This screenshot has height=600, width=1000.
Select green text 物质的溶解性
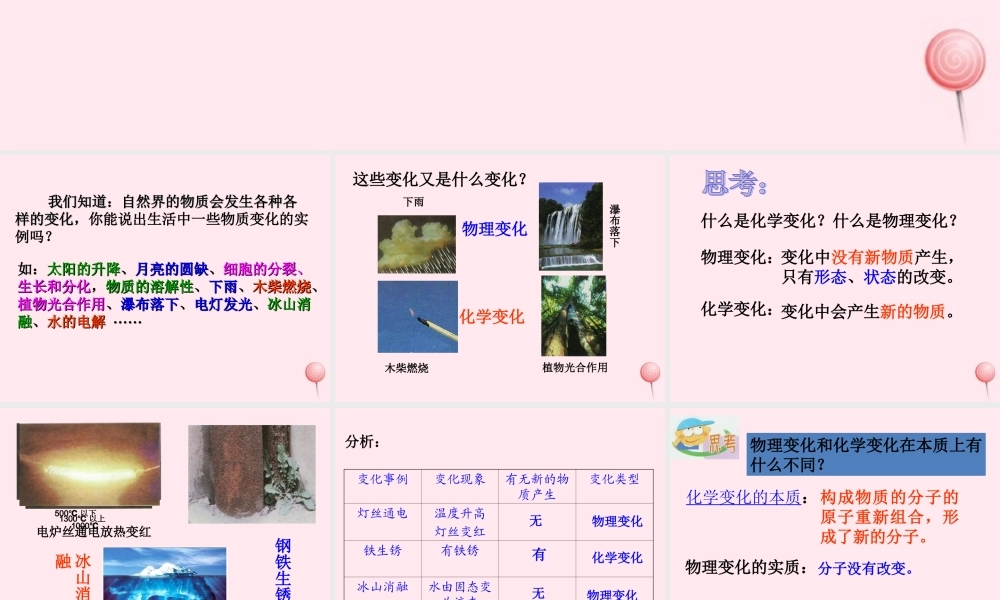coord(149,288)
